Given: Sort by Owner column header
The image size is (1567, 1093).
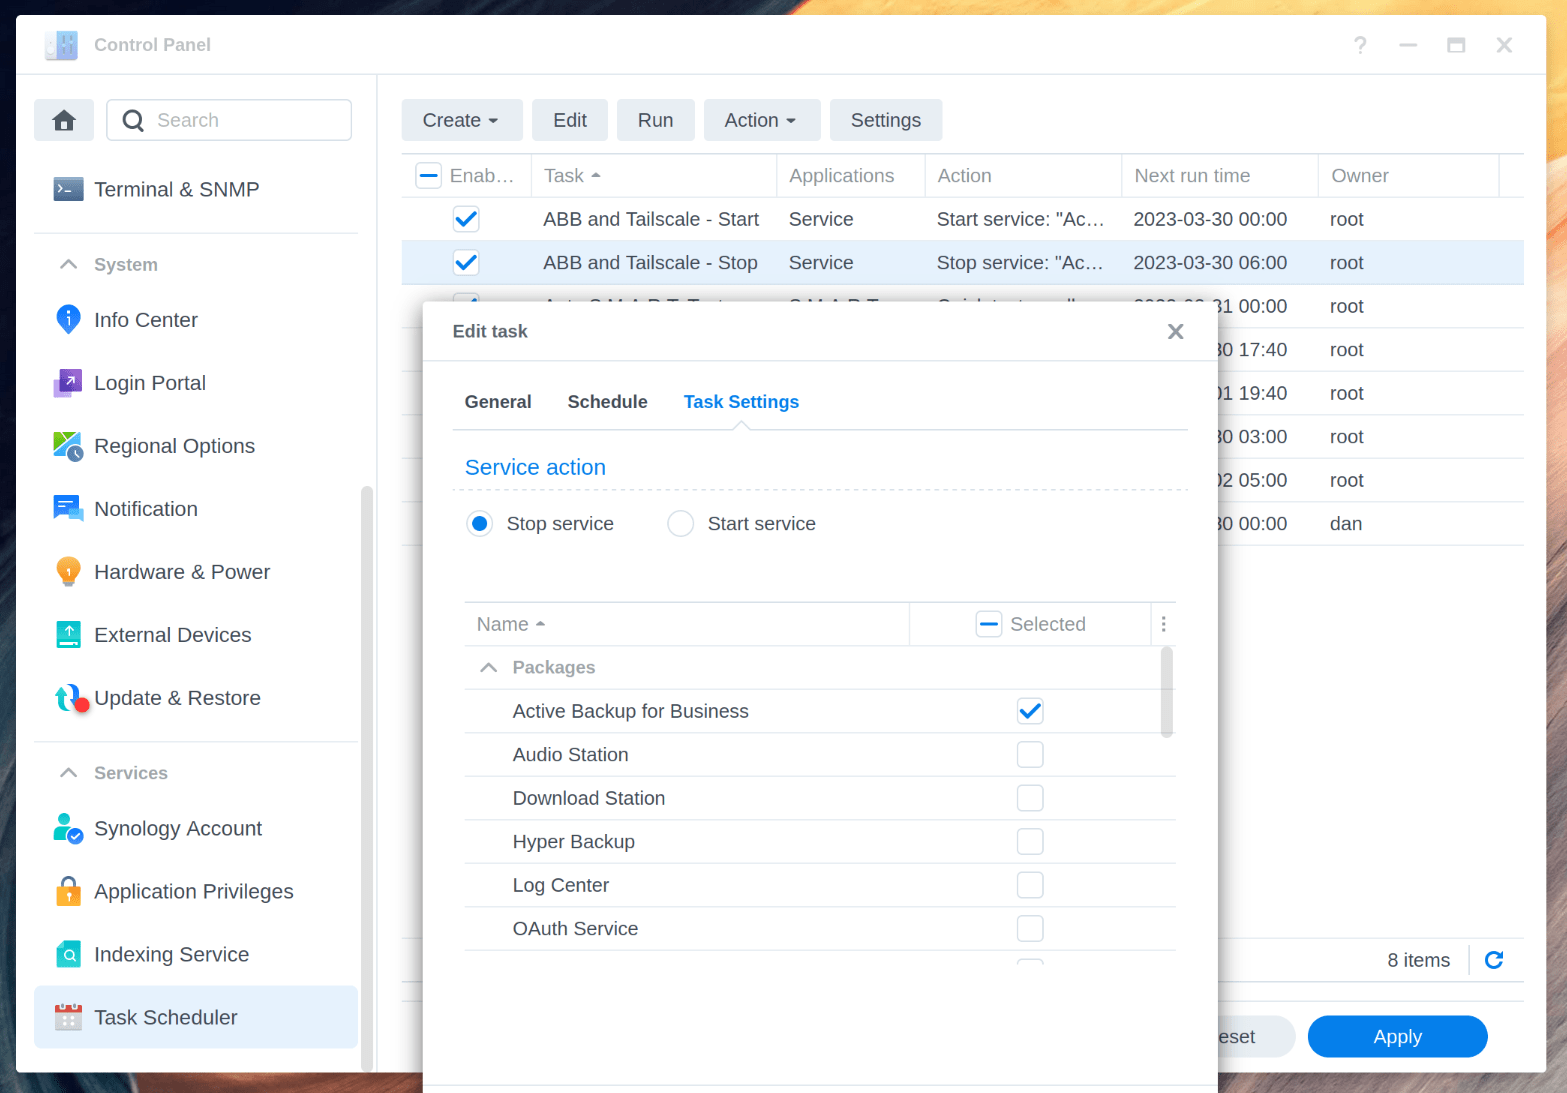Looking at the screenshot, I should 1408,176.
